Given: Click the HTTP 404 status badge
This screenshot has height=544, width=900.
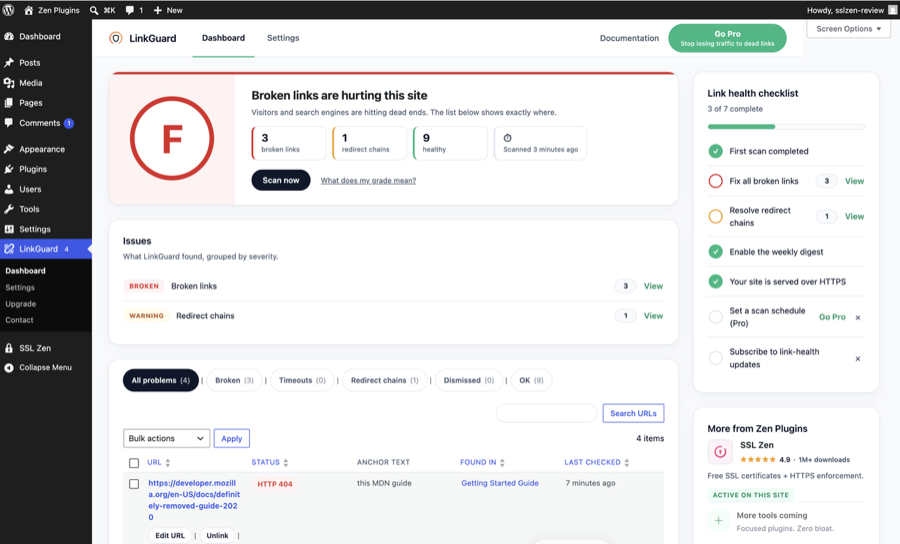Looking at the screenshot, I should [x=275, y=484].
